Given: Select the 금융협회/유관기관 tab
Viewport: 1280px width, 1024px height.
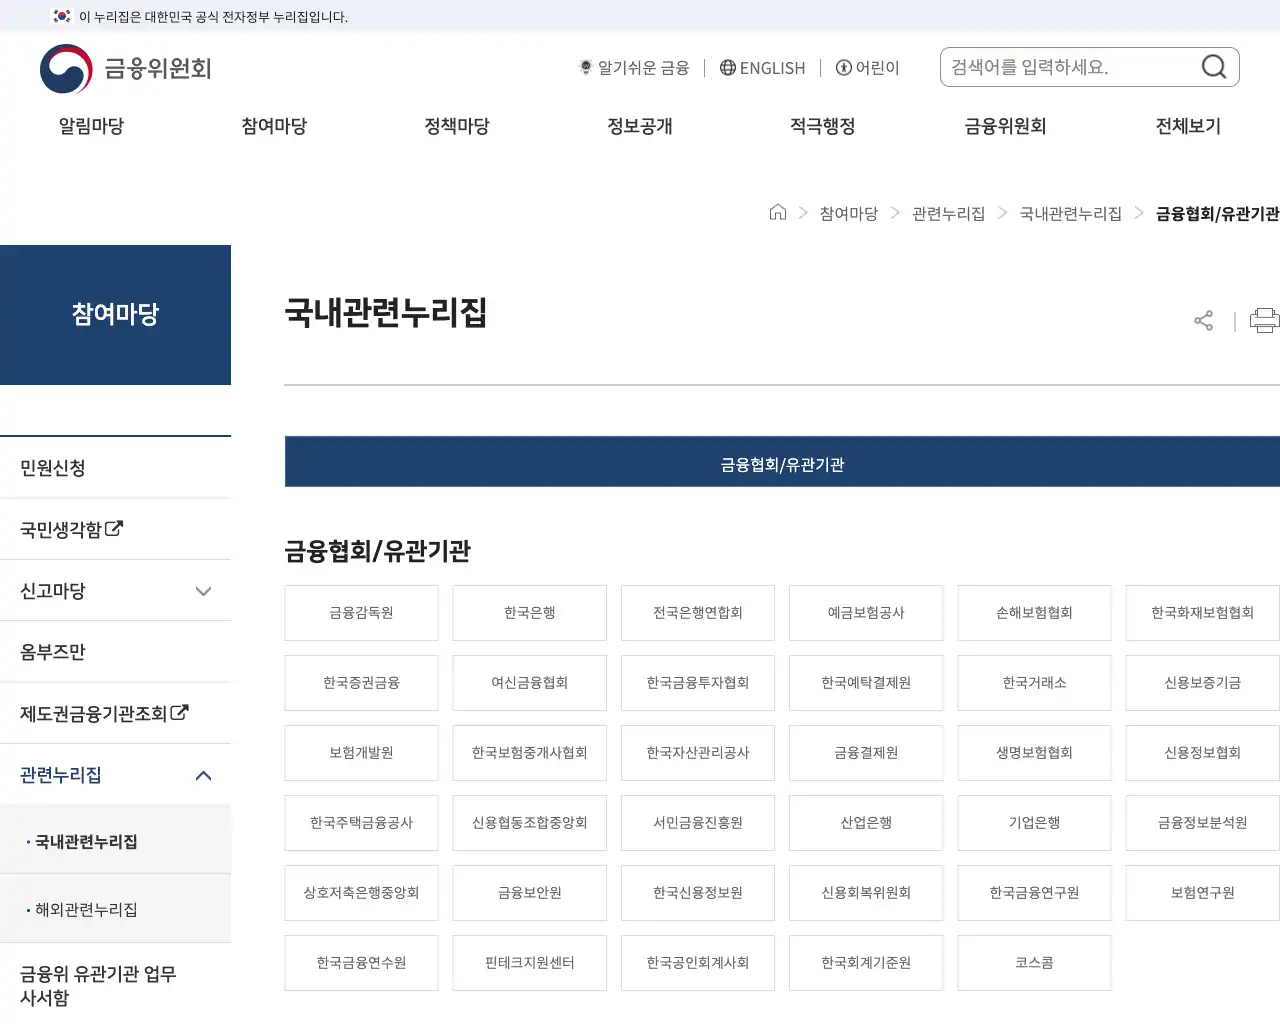Looking at the screenshot, I should click(782, 462).
